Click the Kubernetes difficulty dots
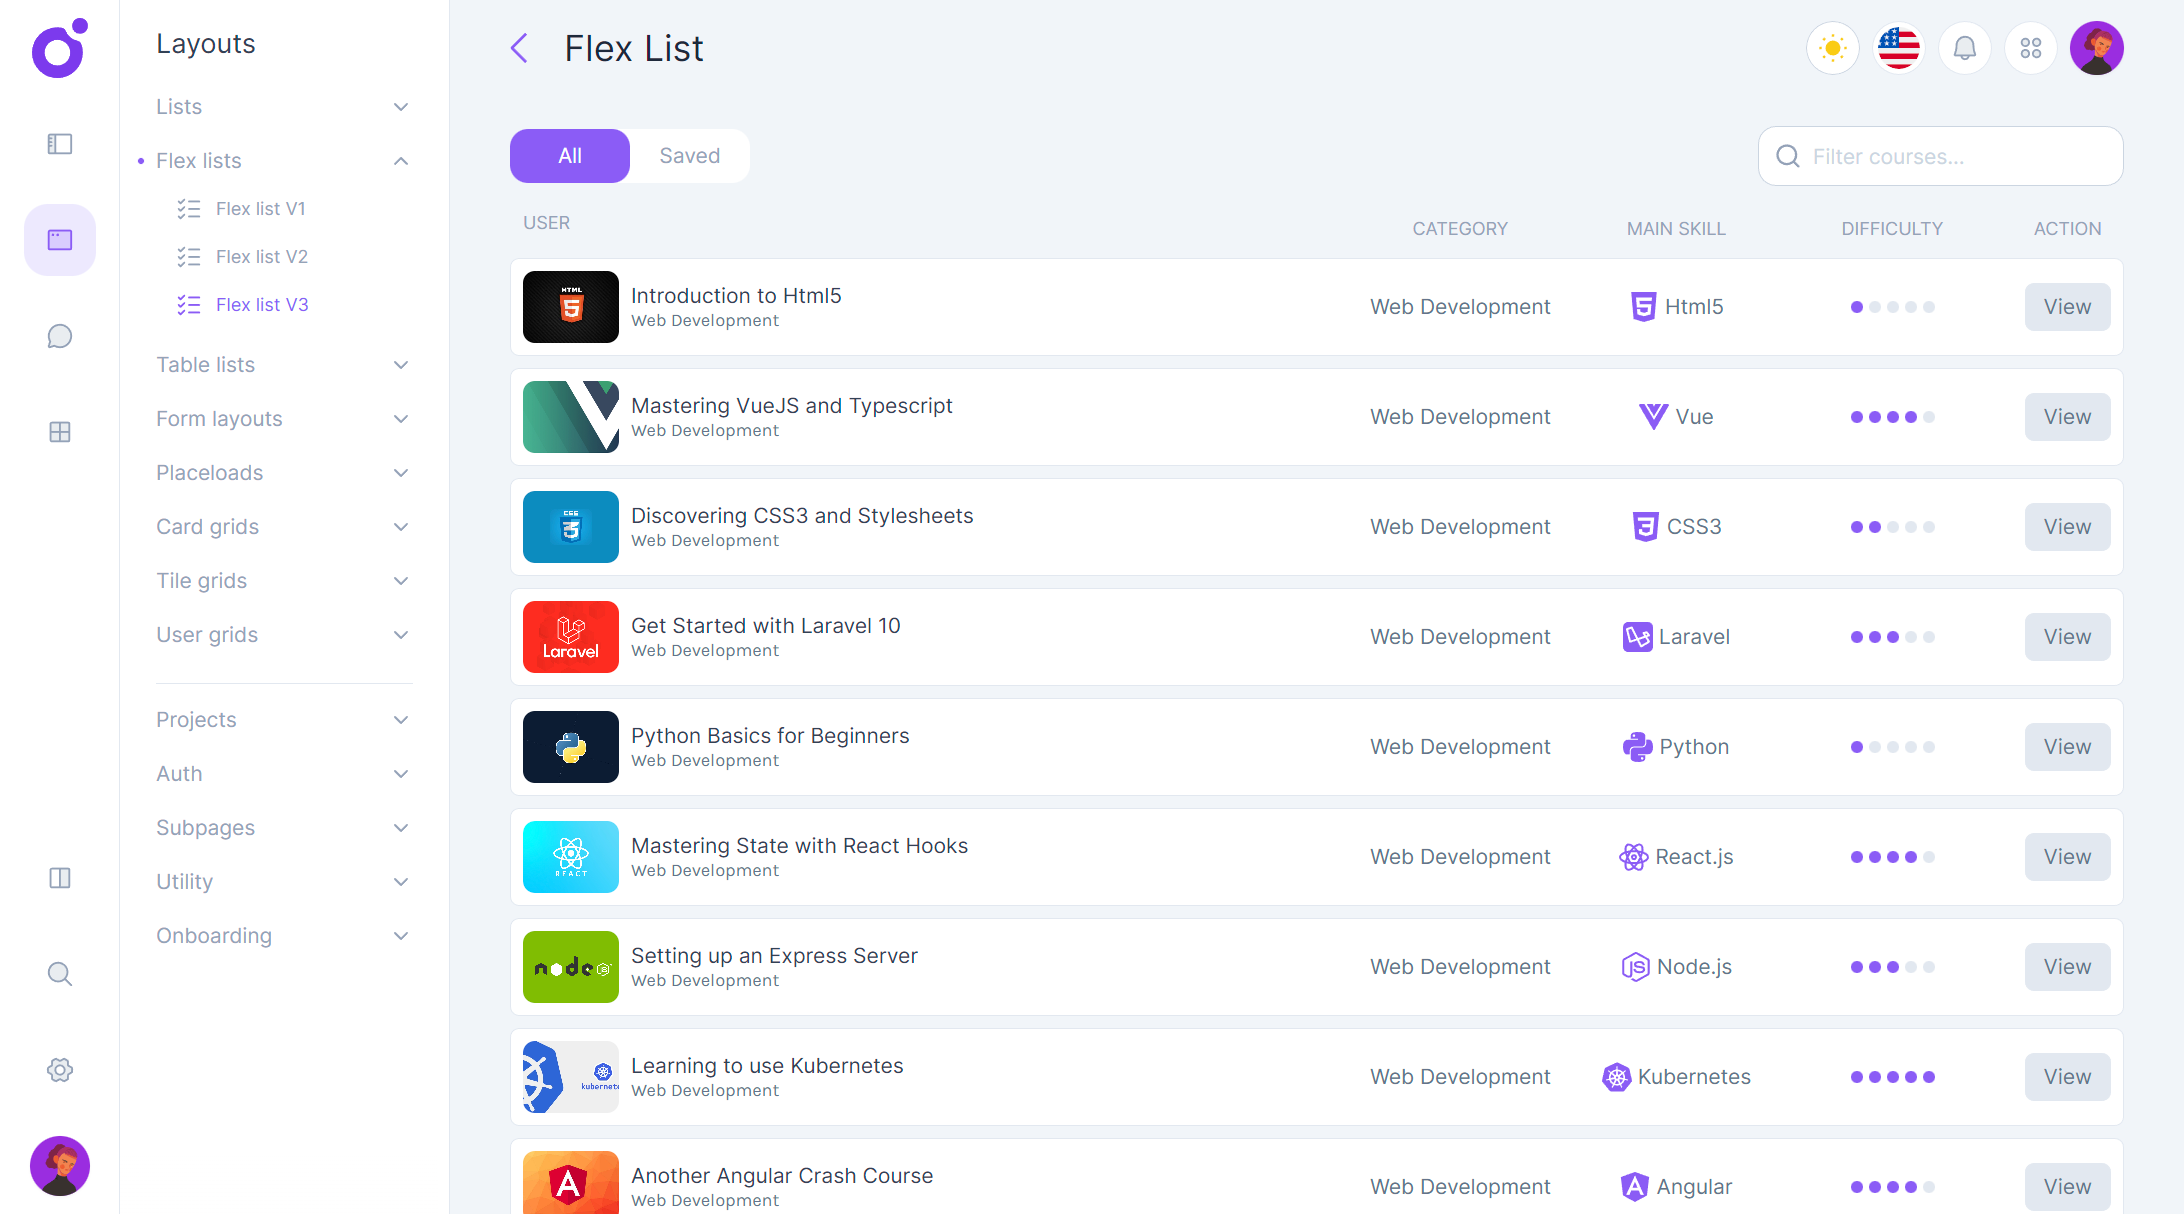Image resolution: width=2184 pixels, height=1214 pixels. [x=1893, y=1077]
